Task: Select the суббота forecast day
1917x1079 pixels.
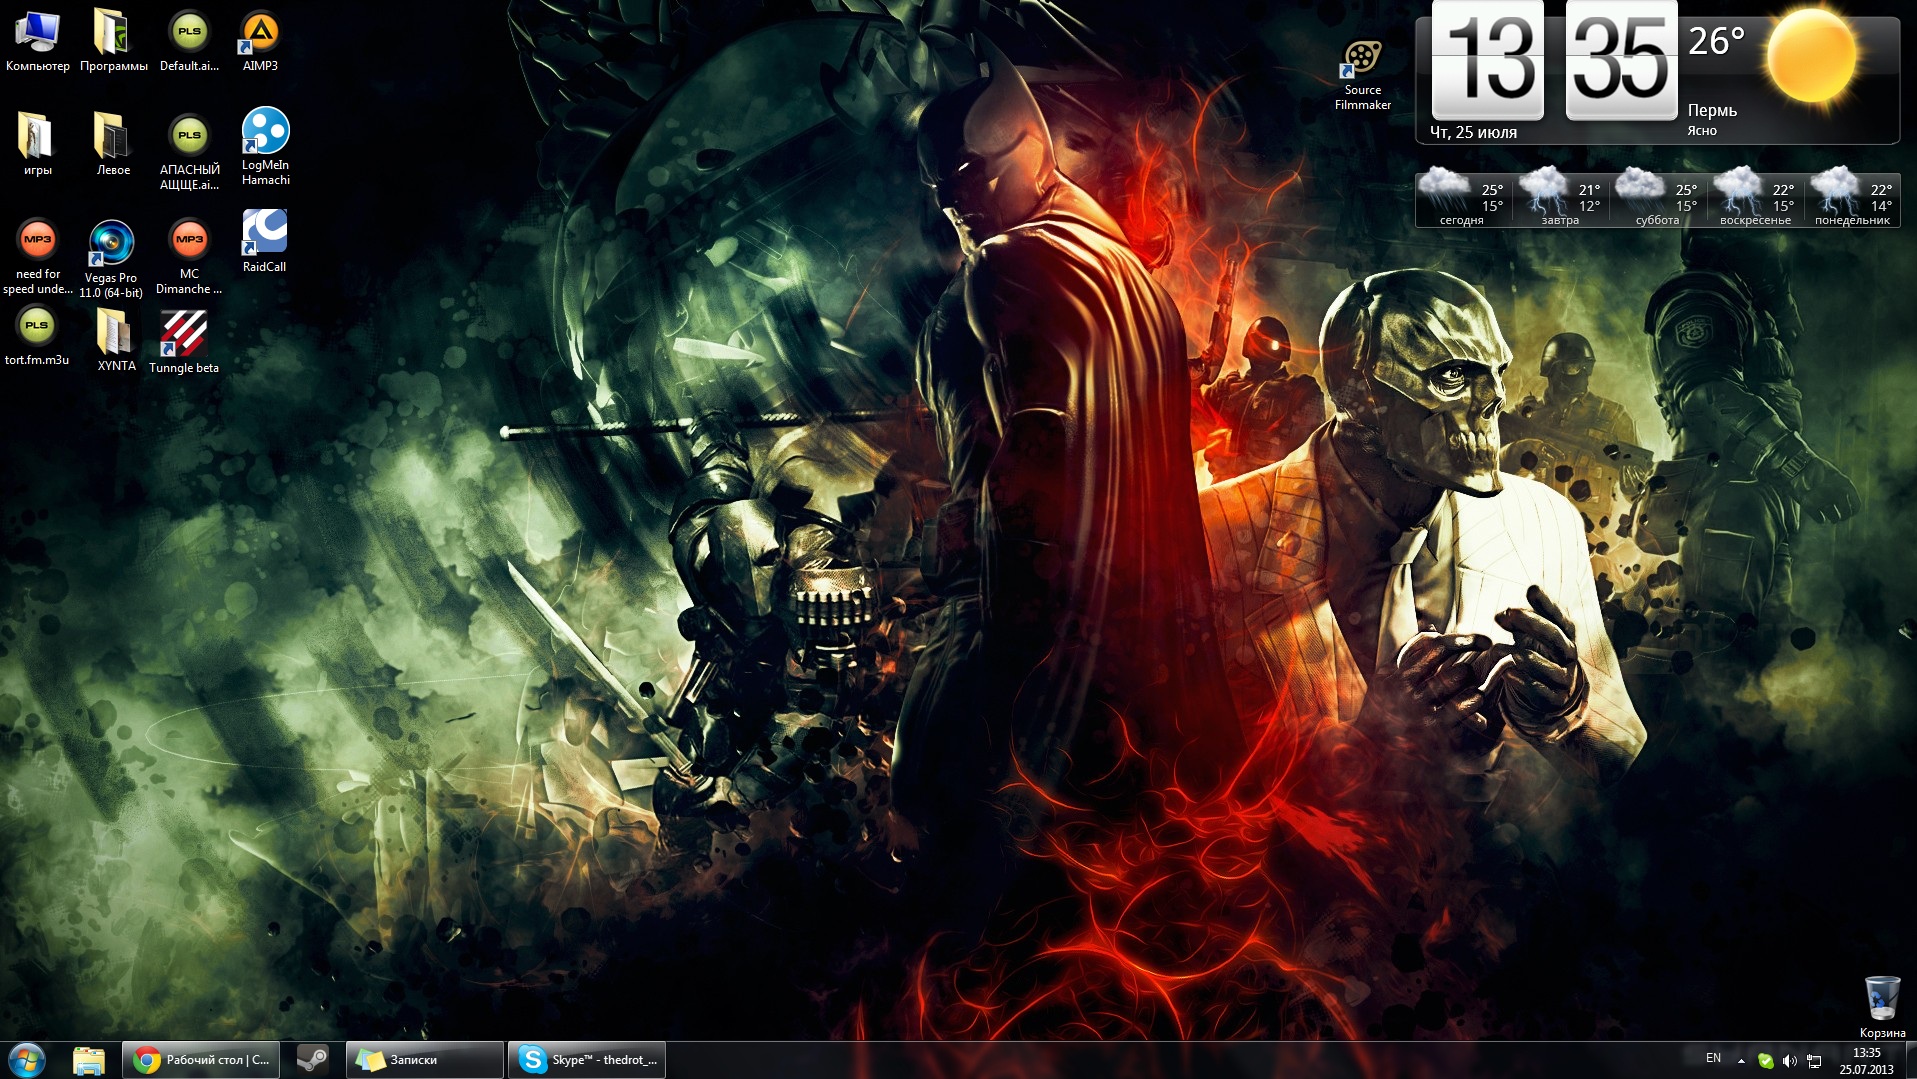Action: click(x=1657, y=198)
